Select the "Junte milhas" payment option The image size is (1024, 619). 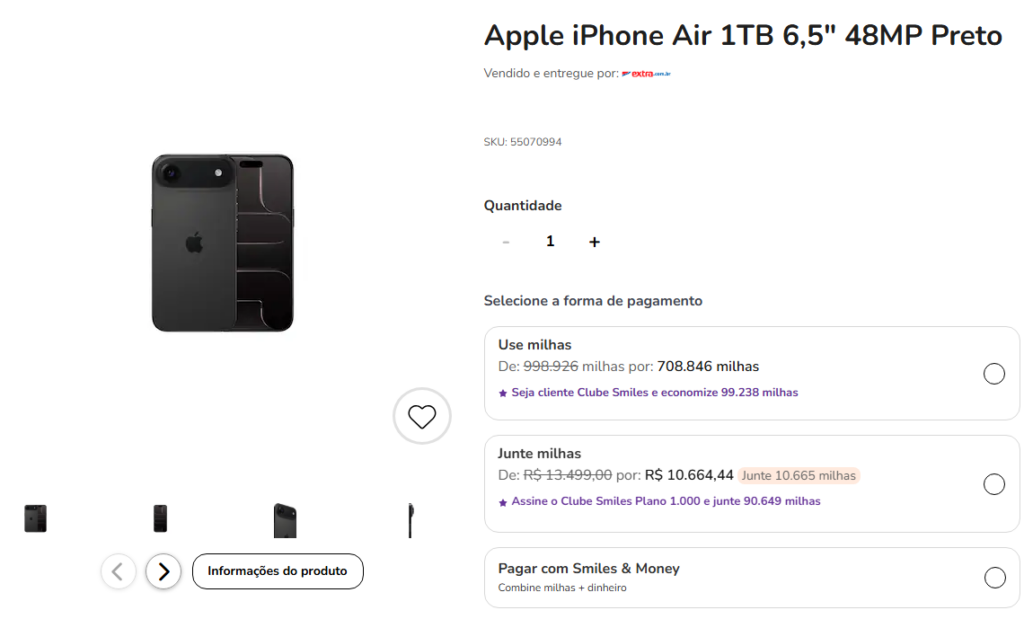coord(994,484)
